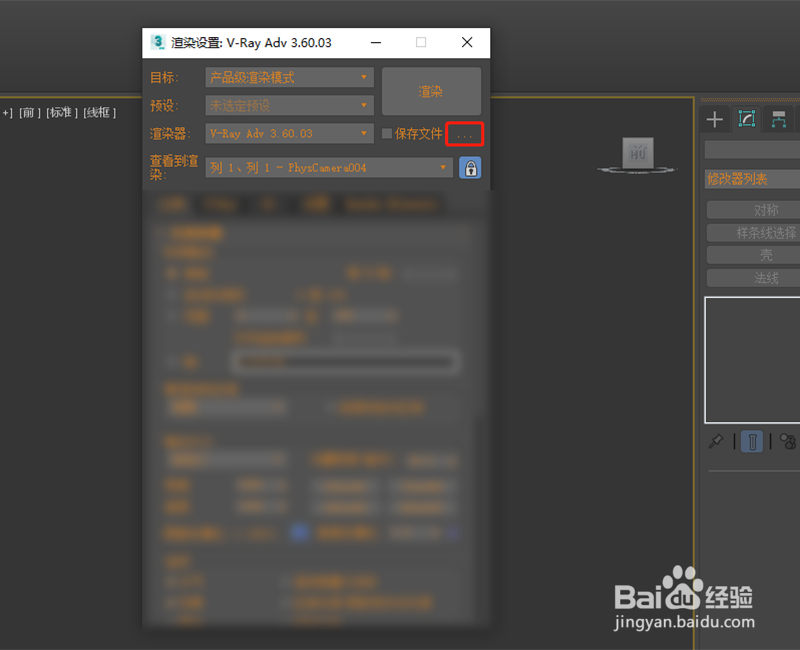Screen dimensions: 800x650
Task: Click the 3ds Max icon in title bar
Action: coord(158,42)
